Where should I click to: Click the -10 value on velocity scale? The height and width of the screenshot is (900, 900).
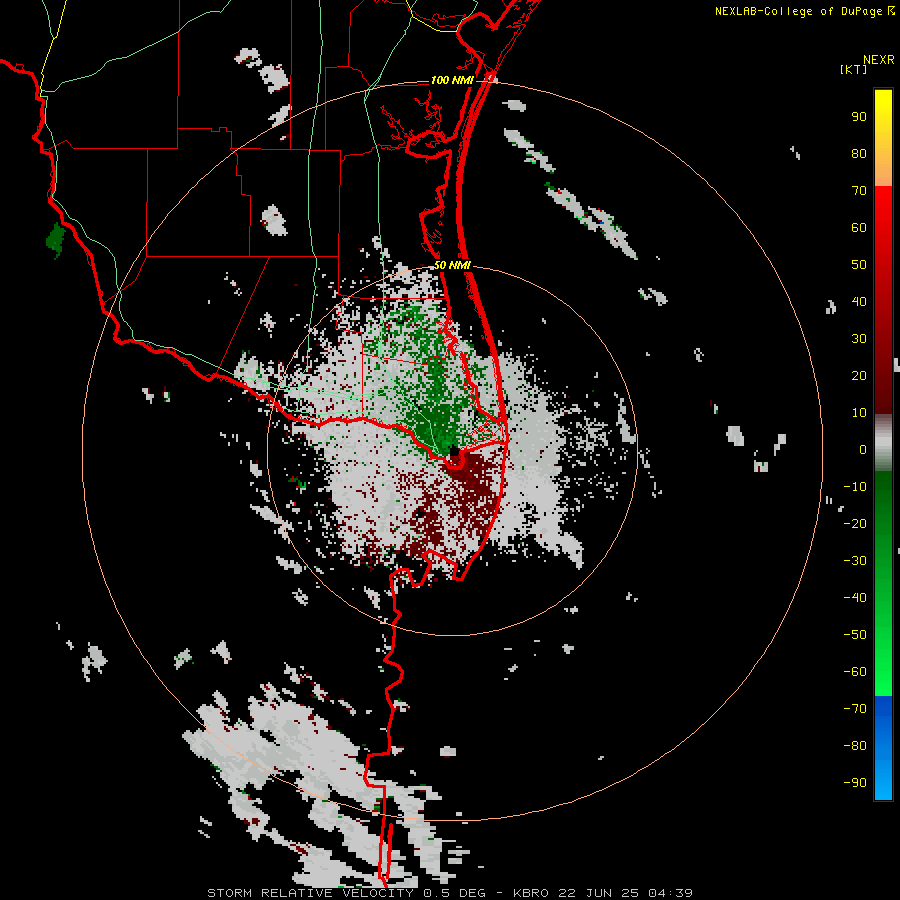coord(855,487)
